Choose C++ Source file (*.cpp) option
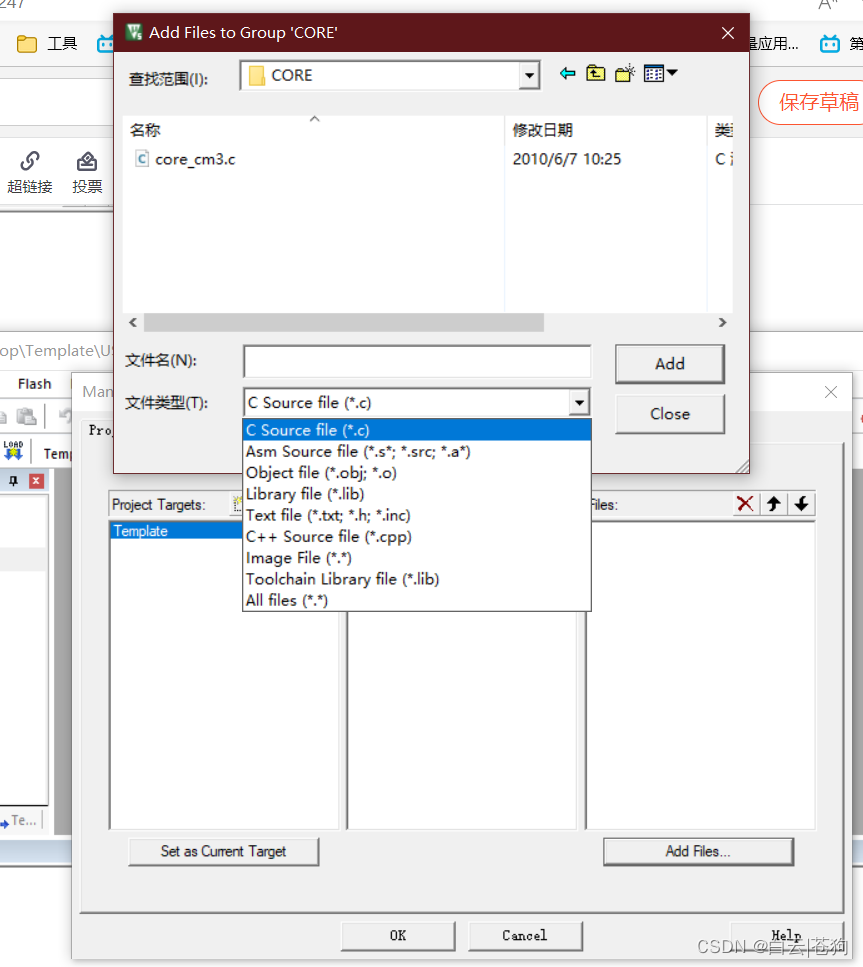This screenshot has width=863, height=967. tap(417, 537)
